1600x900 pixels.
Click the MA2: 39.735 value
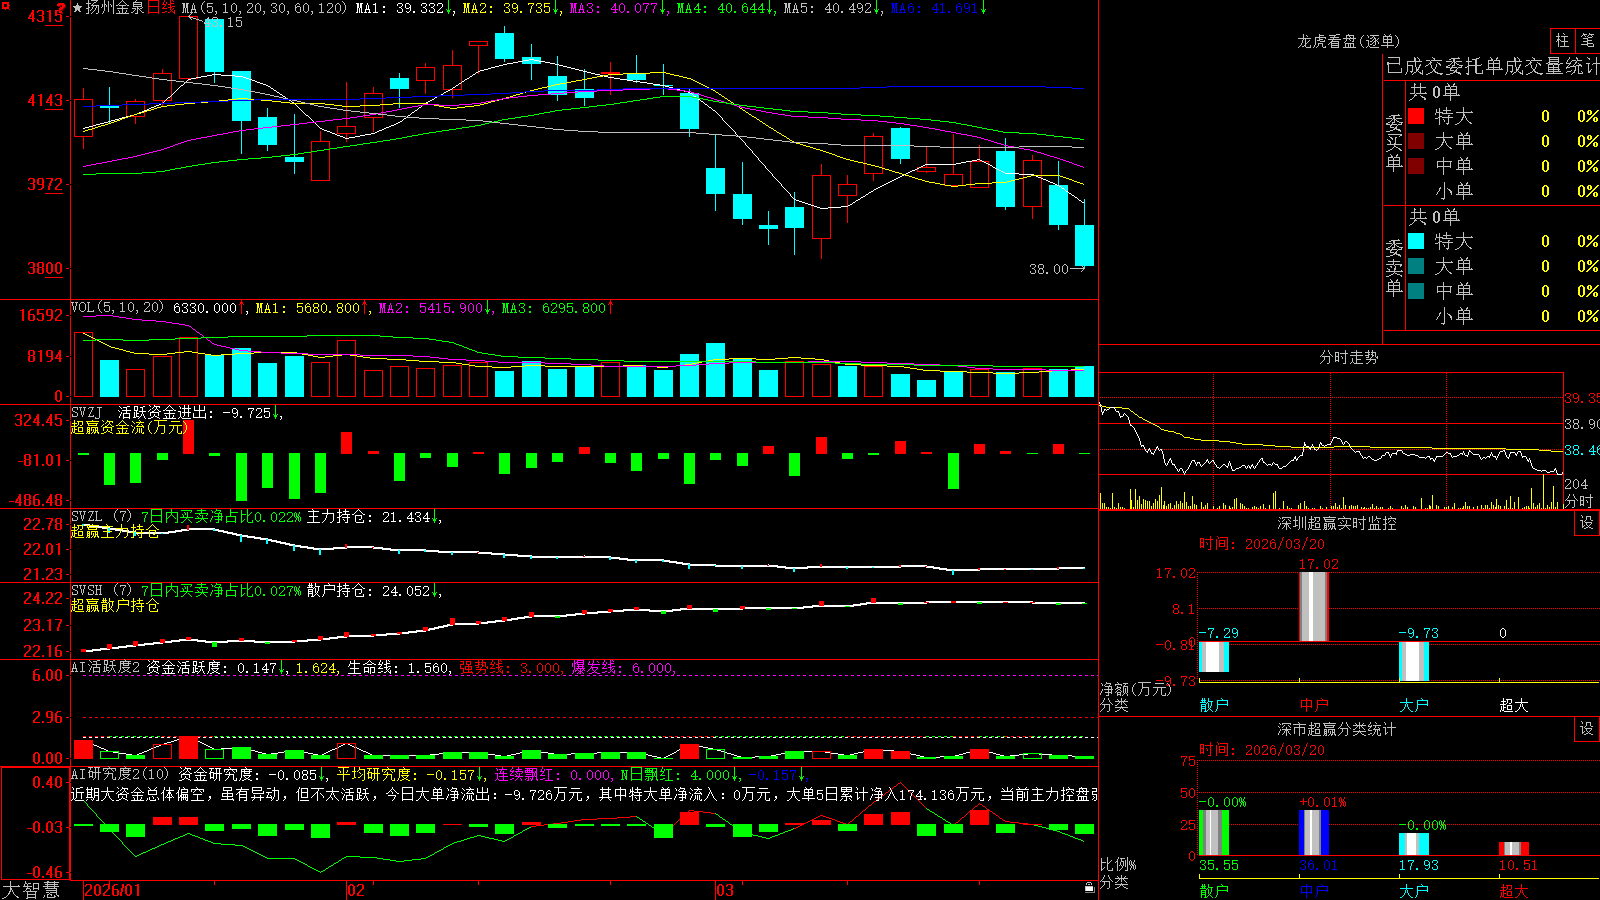click(x=510, y=8)
